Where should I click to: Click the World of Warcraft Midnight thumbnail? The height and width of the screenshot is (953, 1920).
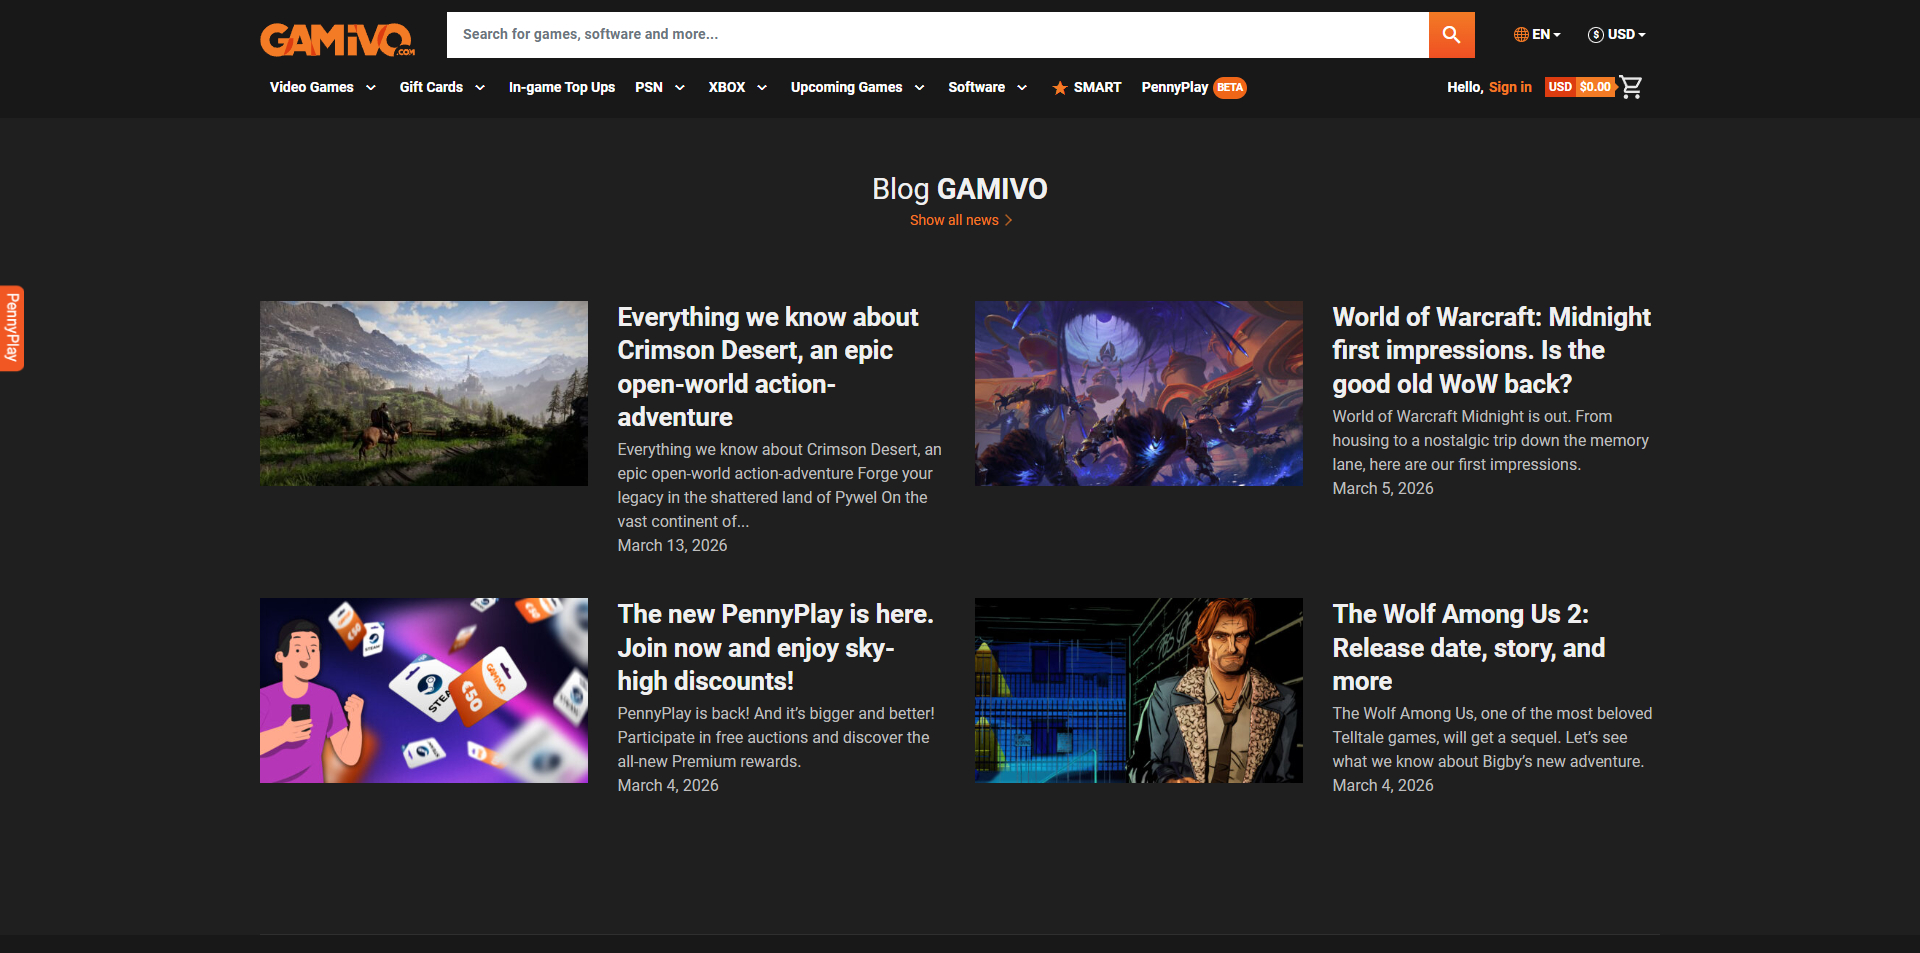tap(1139, 393)
